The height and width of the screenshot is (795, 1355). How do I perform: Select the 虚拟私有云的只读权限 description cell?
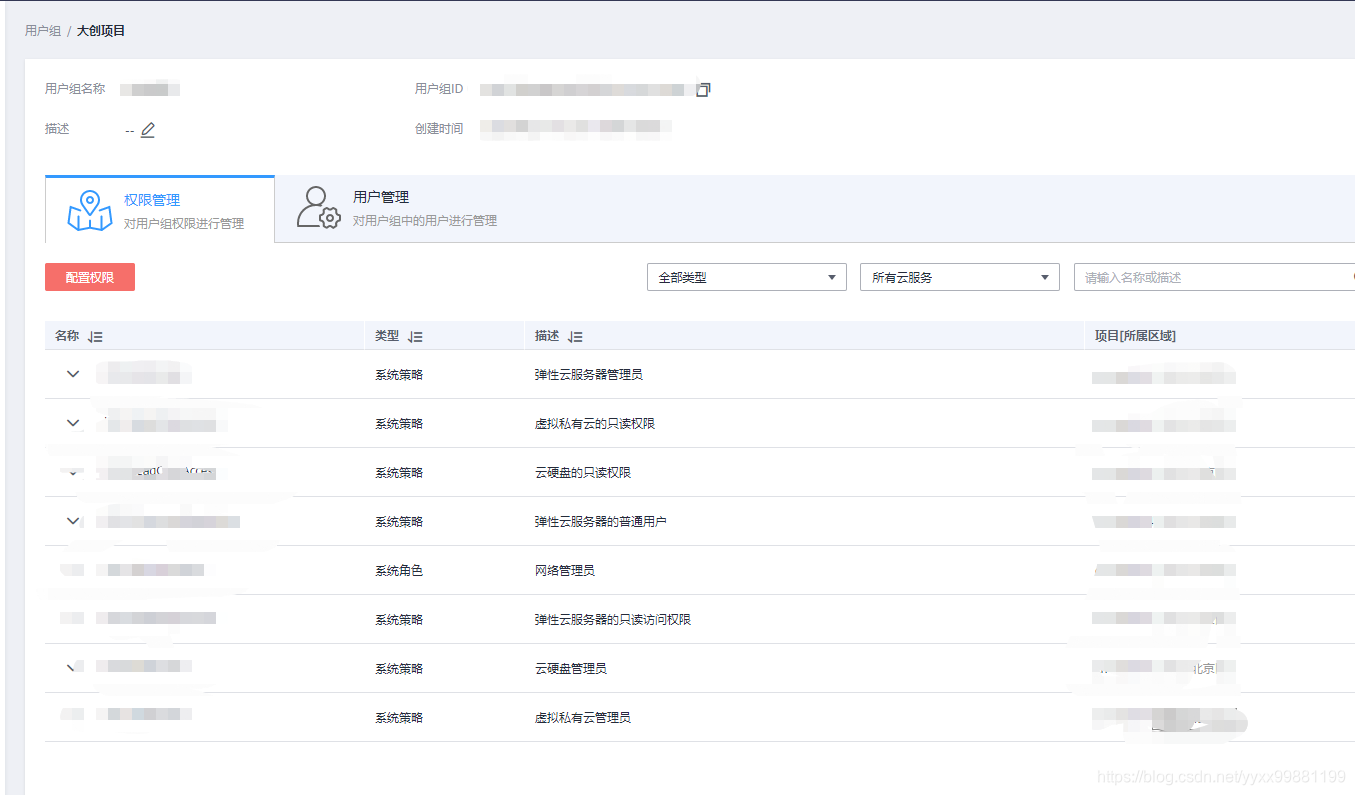point(595,424)
